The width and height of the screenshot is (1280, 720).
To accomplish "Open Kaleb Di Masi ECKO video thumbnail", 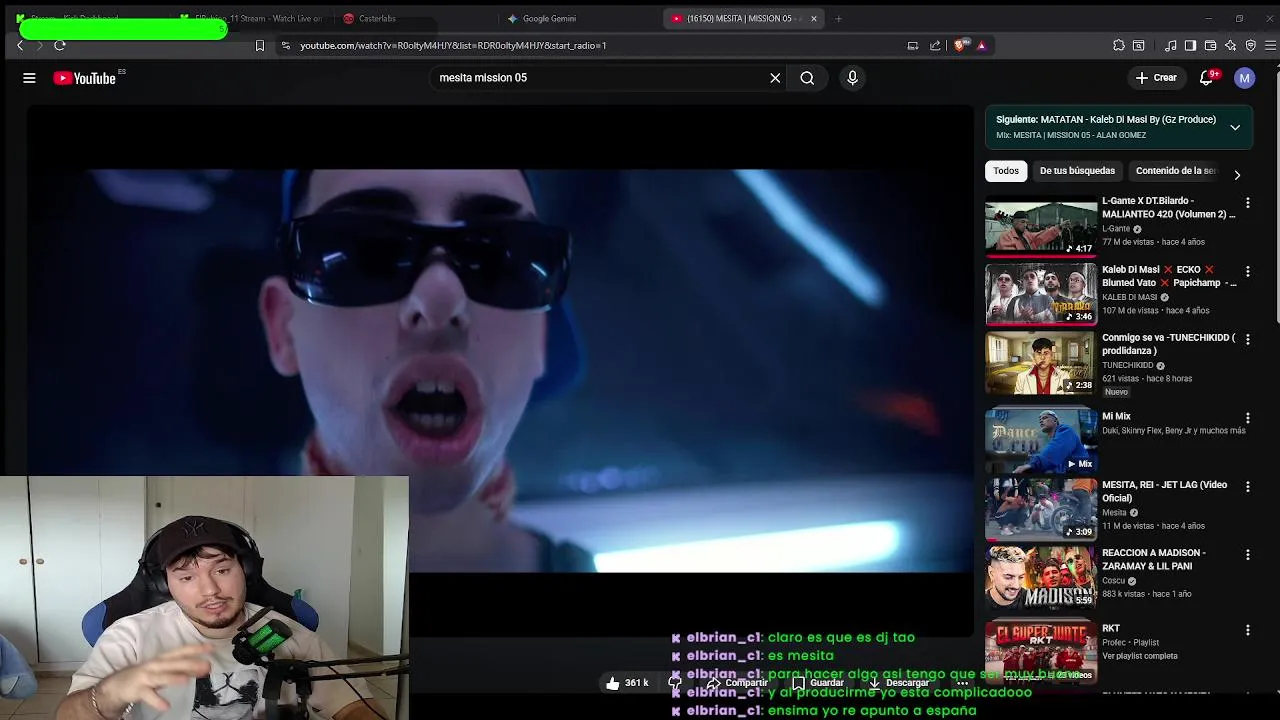I will pyautogui.click(x=1041, y=296).
